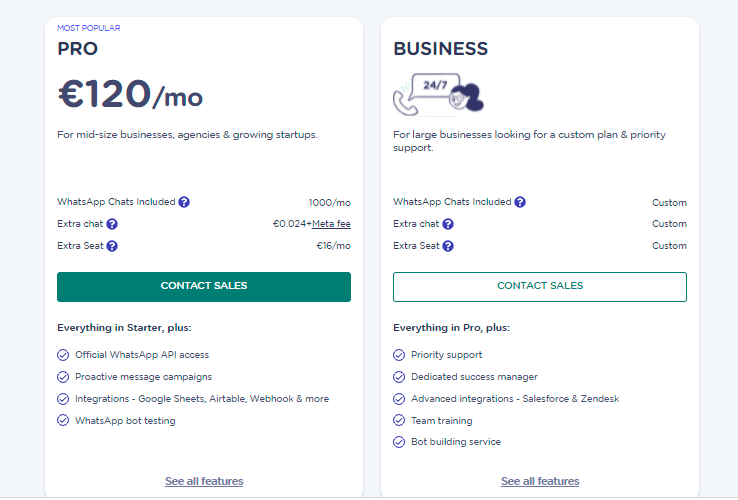Click help icon beside Pro Extra Seat
Viewport: 738px width, 500px height.
click(x=112, y=246)
